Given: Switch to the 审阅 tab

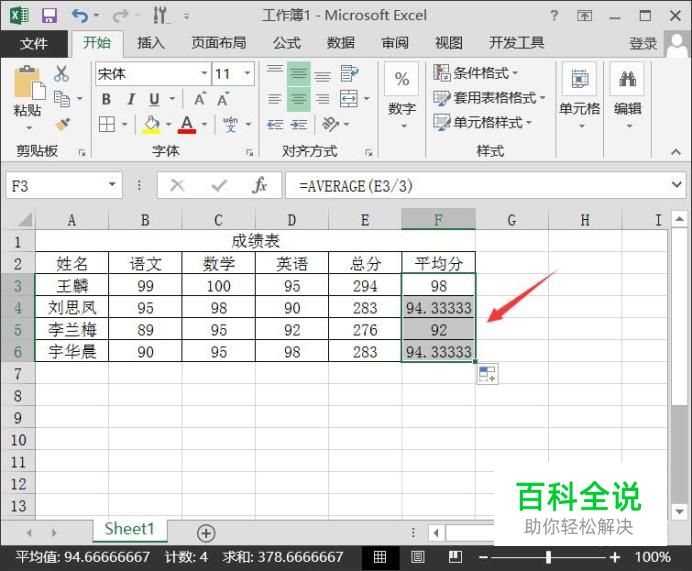Looking at the screenshot, I should [395, 43].
